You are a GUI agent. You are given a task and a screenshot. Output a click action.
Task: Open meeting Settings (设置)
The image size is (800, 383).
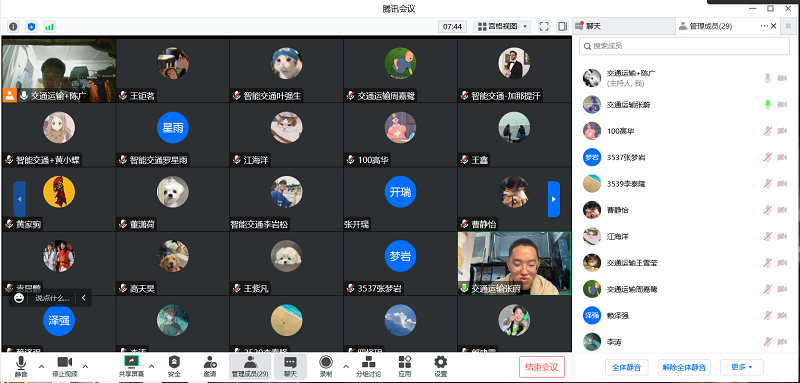pyautogui.click(x=441, y=366)
